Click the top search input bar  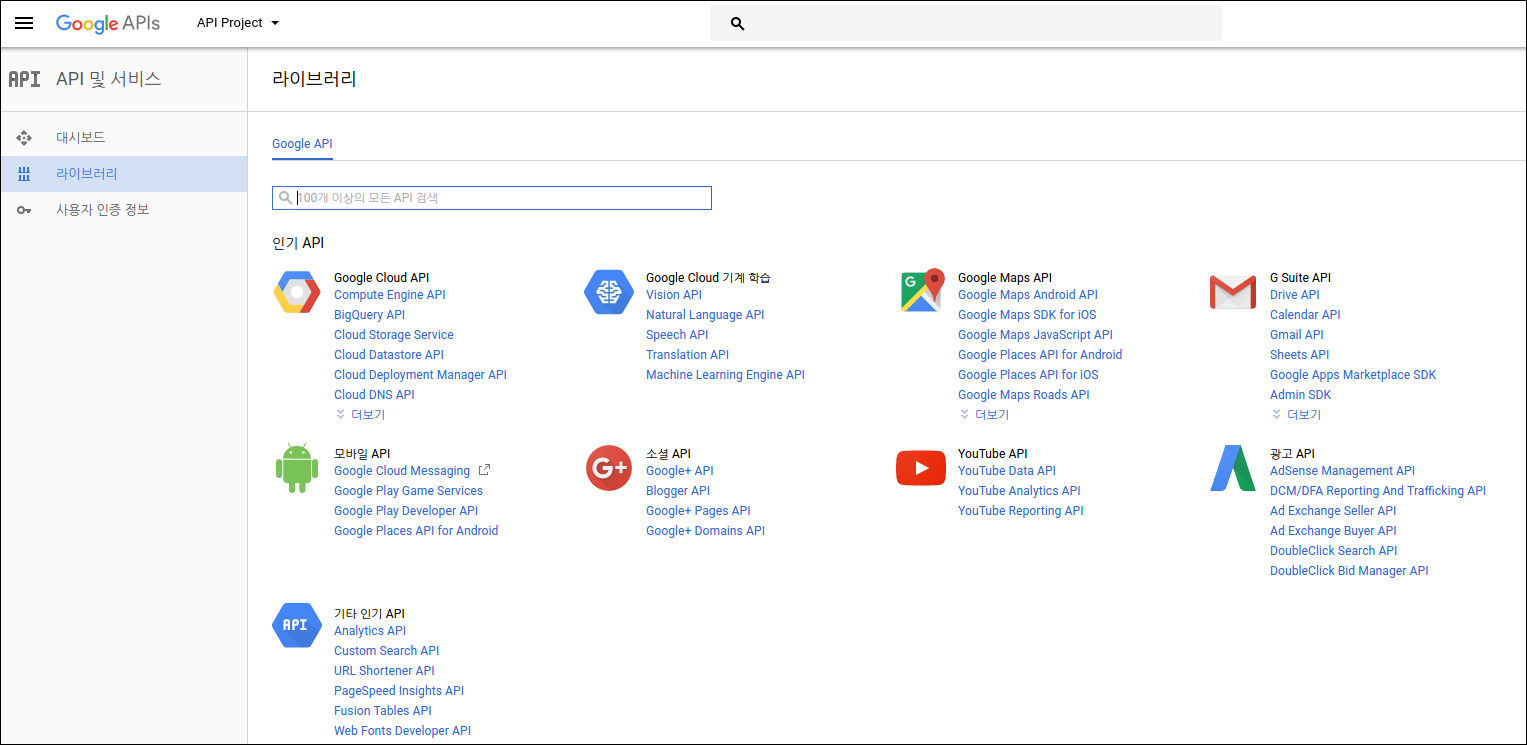(x=966, y=23)
